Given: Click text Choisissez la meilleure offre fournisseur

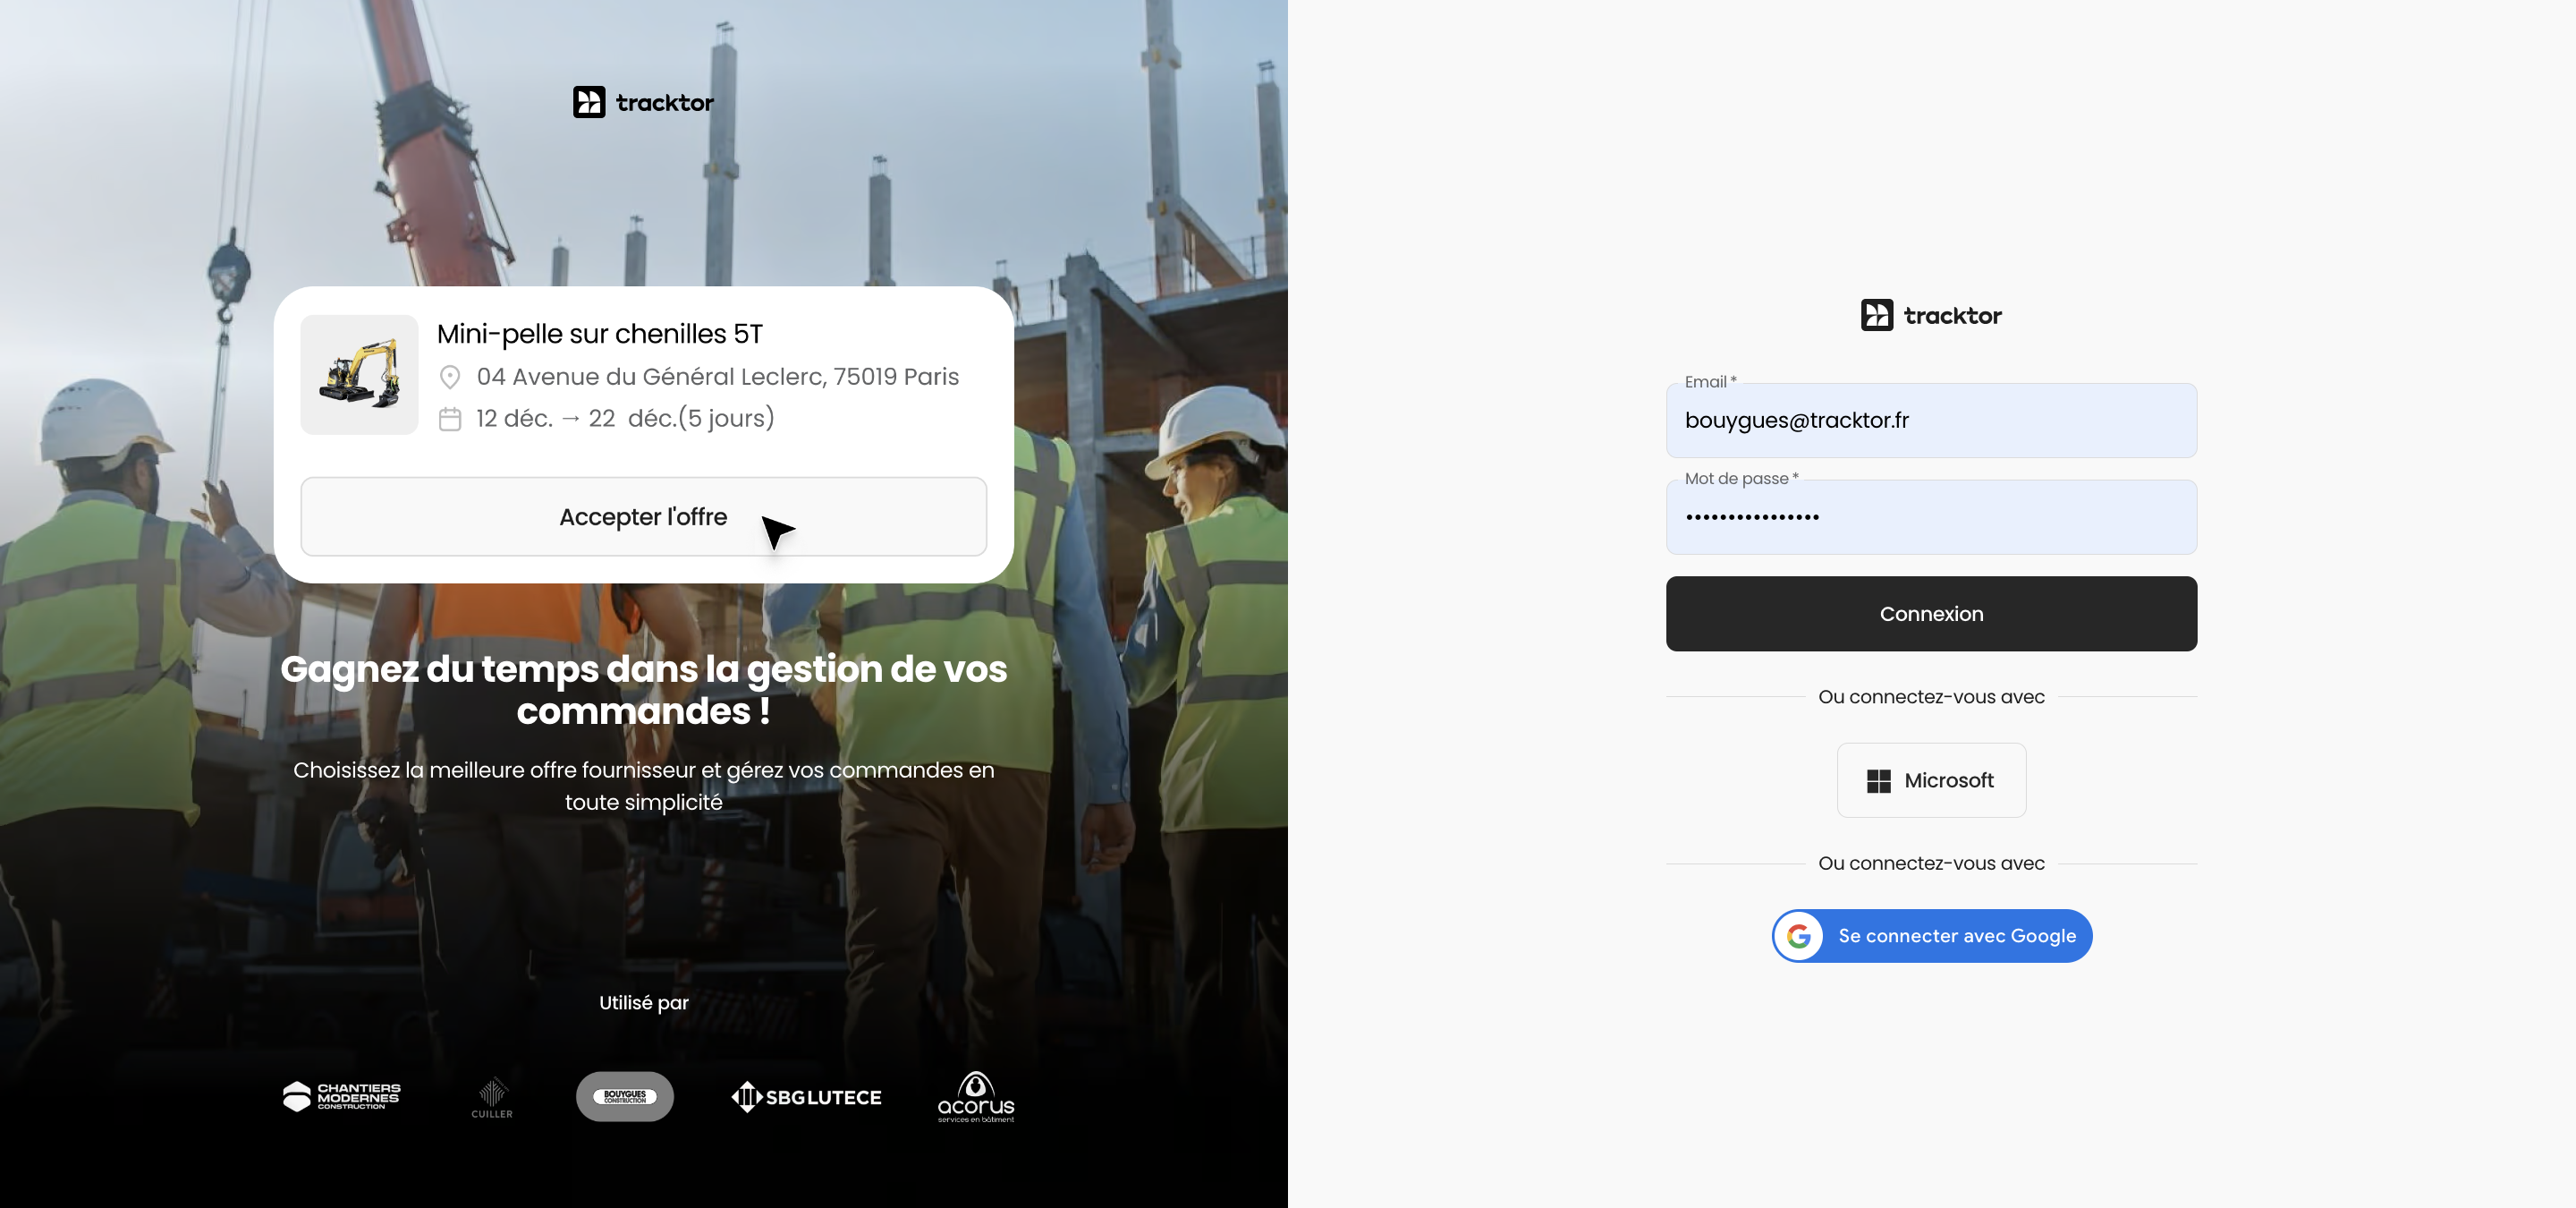Looking at the screenshot, I should pyautogui.click(x=643, y=786).
